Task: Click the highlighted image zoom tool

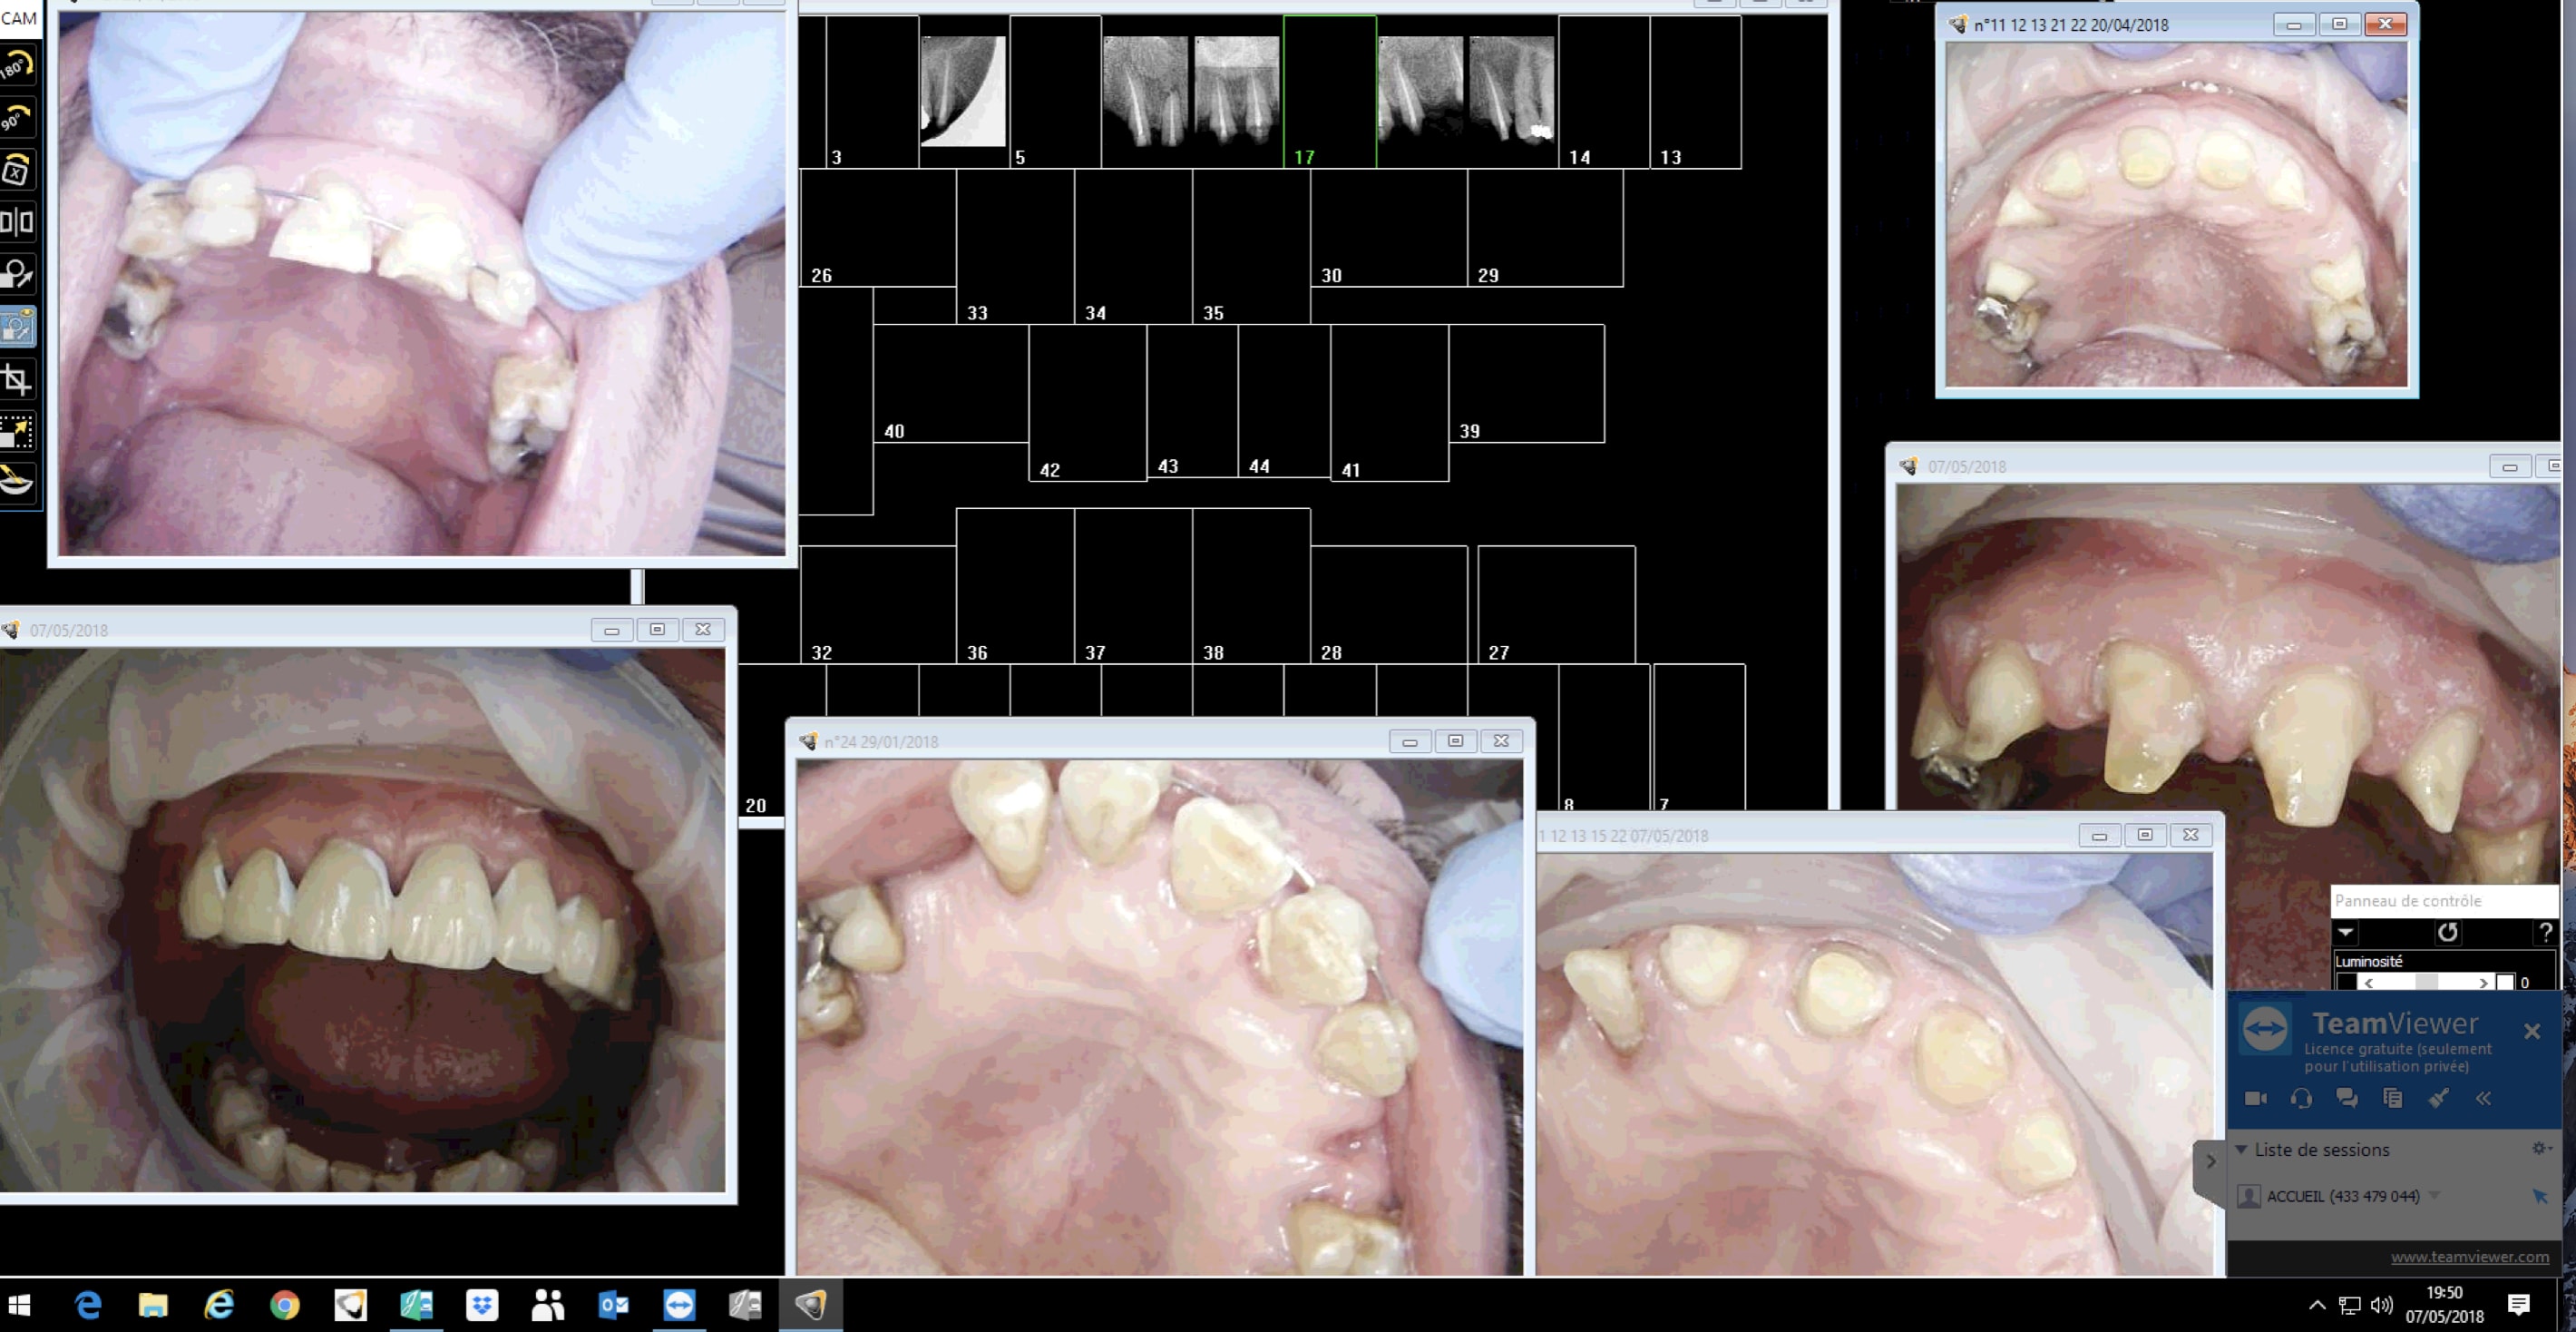Action: tap(17, 327)
